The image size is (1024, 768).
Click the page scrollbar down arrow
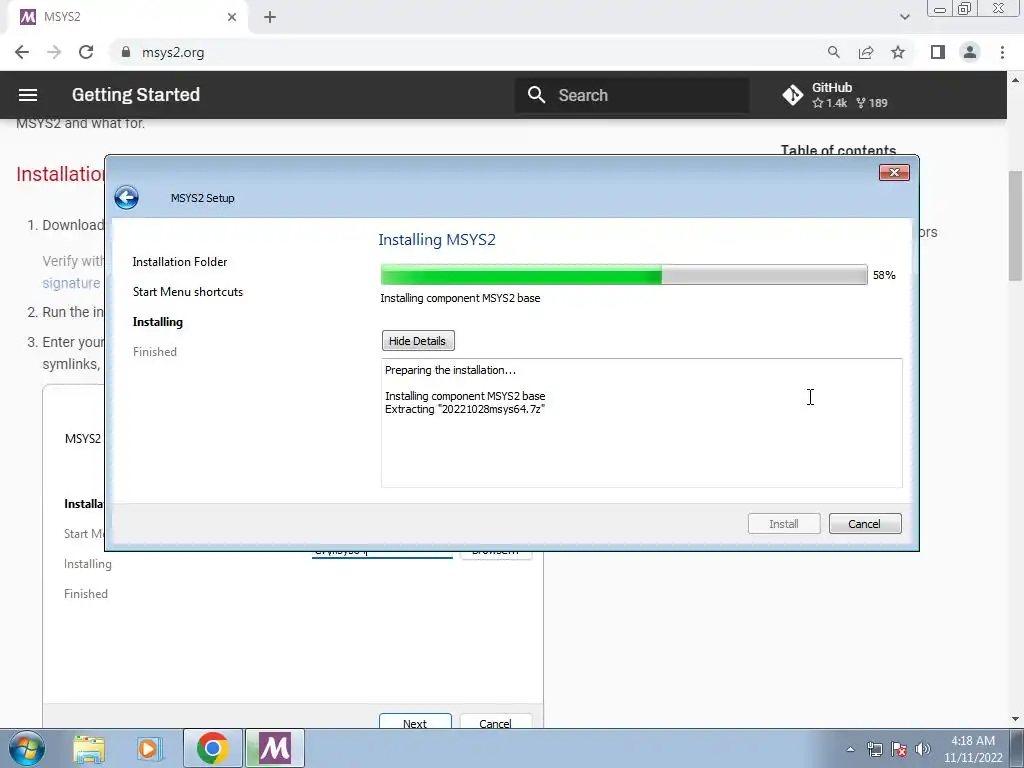point(1016,719)
